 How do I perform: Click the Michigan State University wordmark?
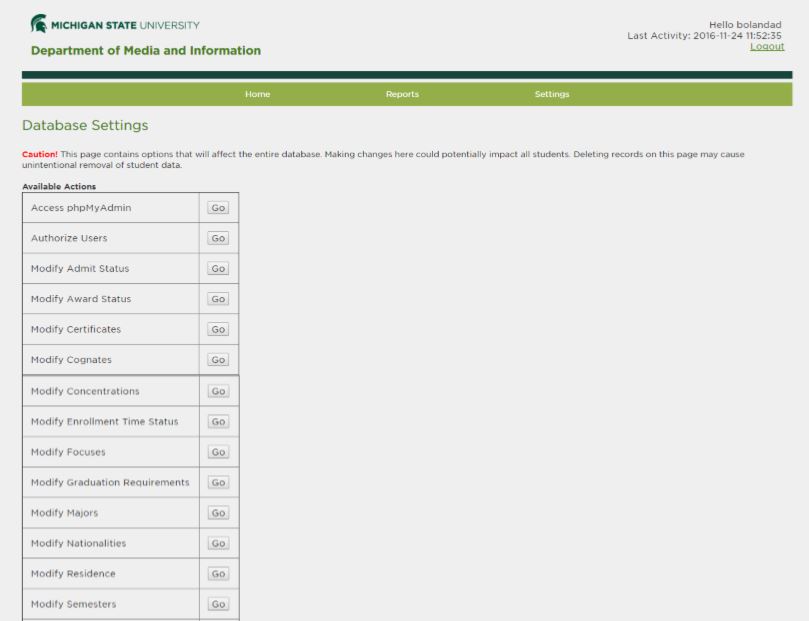coord(125,25)
